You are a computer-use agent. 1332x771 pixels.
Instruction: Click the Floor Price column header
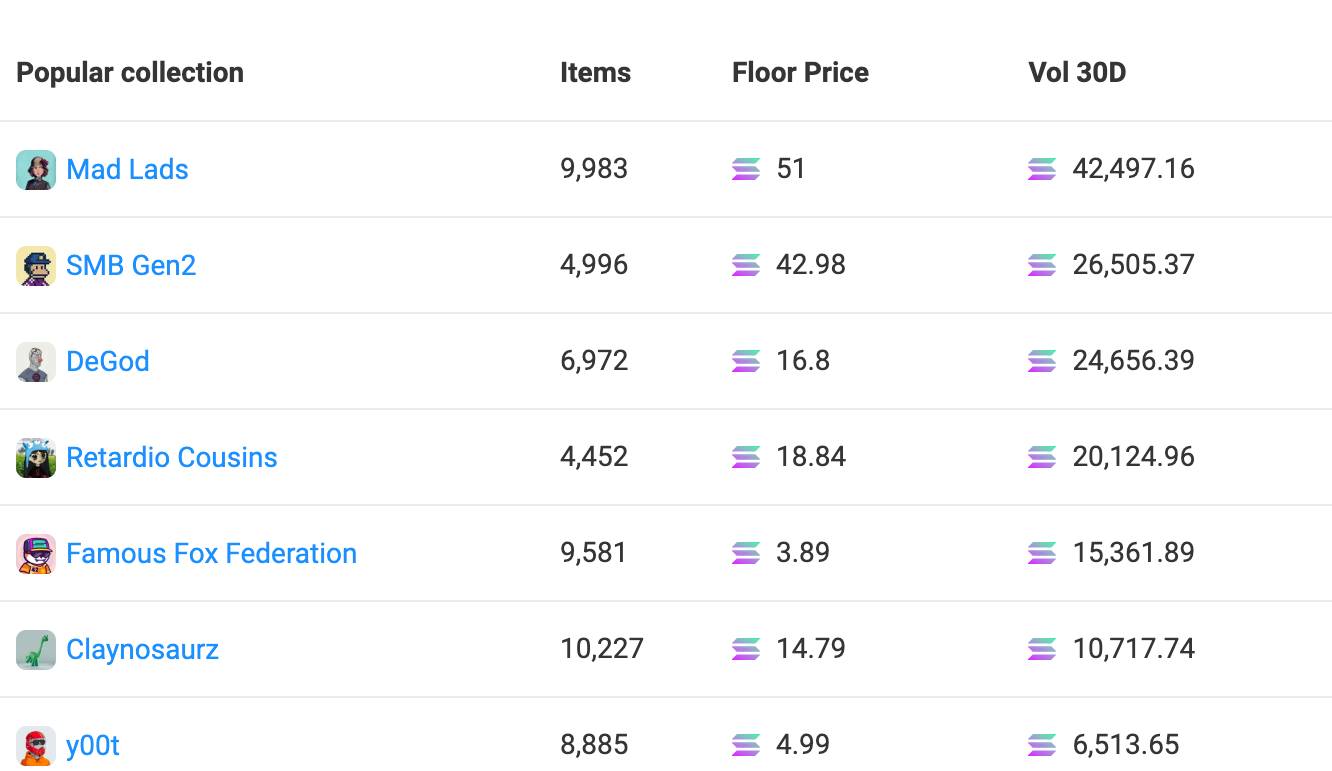(x=800, y=73)
